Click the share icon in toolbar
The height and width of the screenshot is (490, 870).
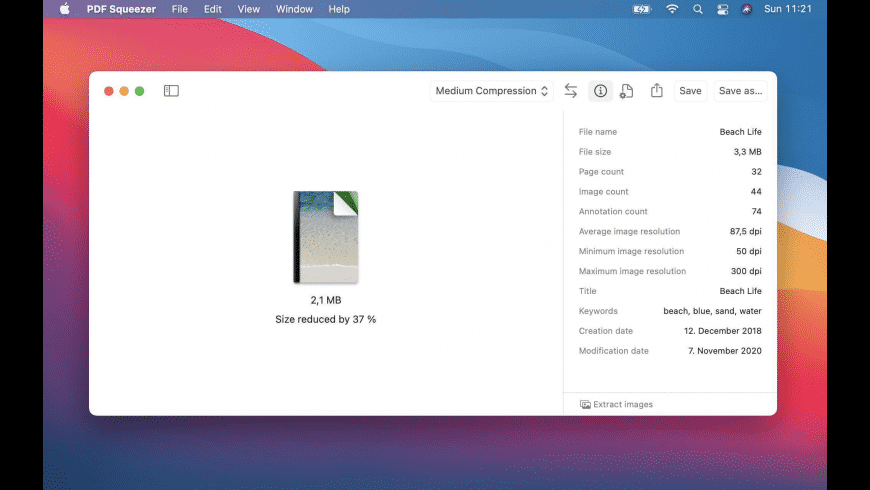click(x=656, y=90)
